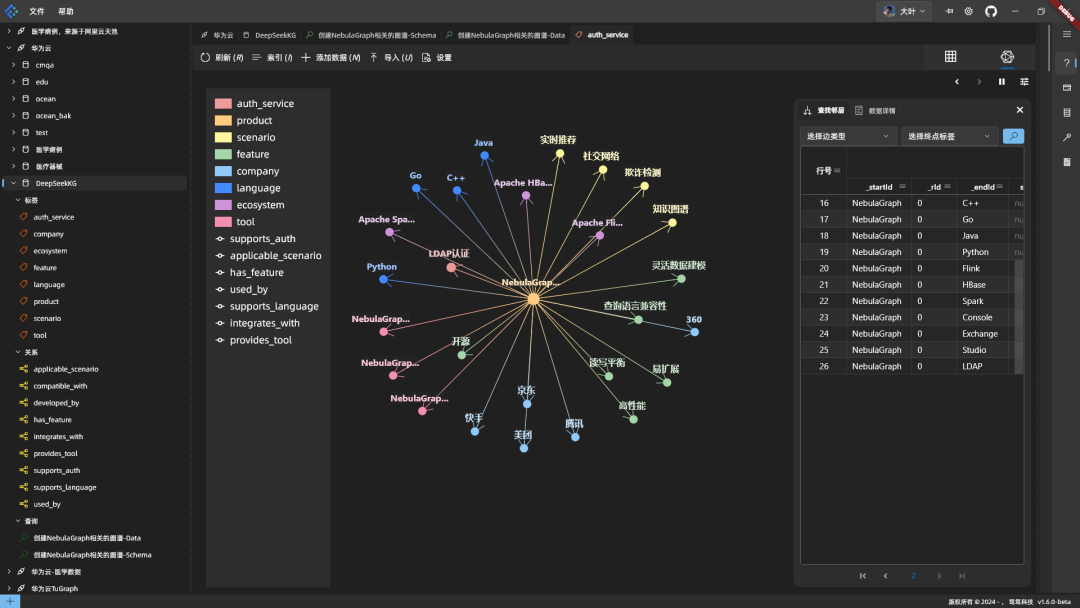Open the GitHub icon in the title bar
Screen dimensions: 1080x608
click(990, 11)
